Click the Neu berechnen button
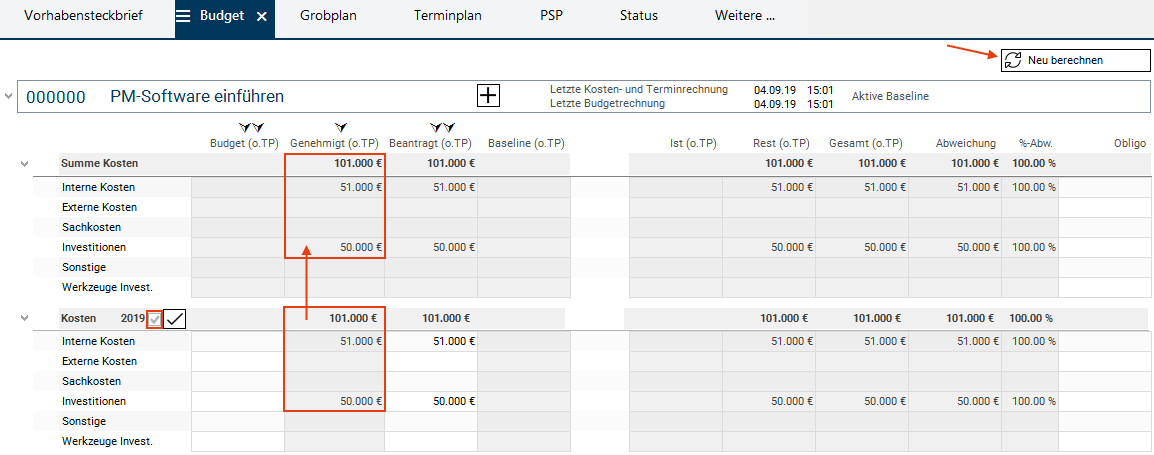1154x455 pixels. [1075, 60]
